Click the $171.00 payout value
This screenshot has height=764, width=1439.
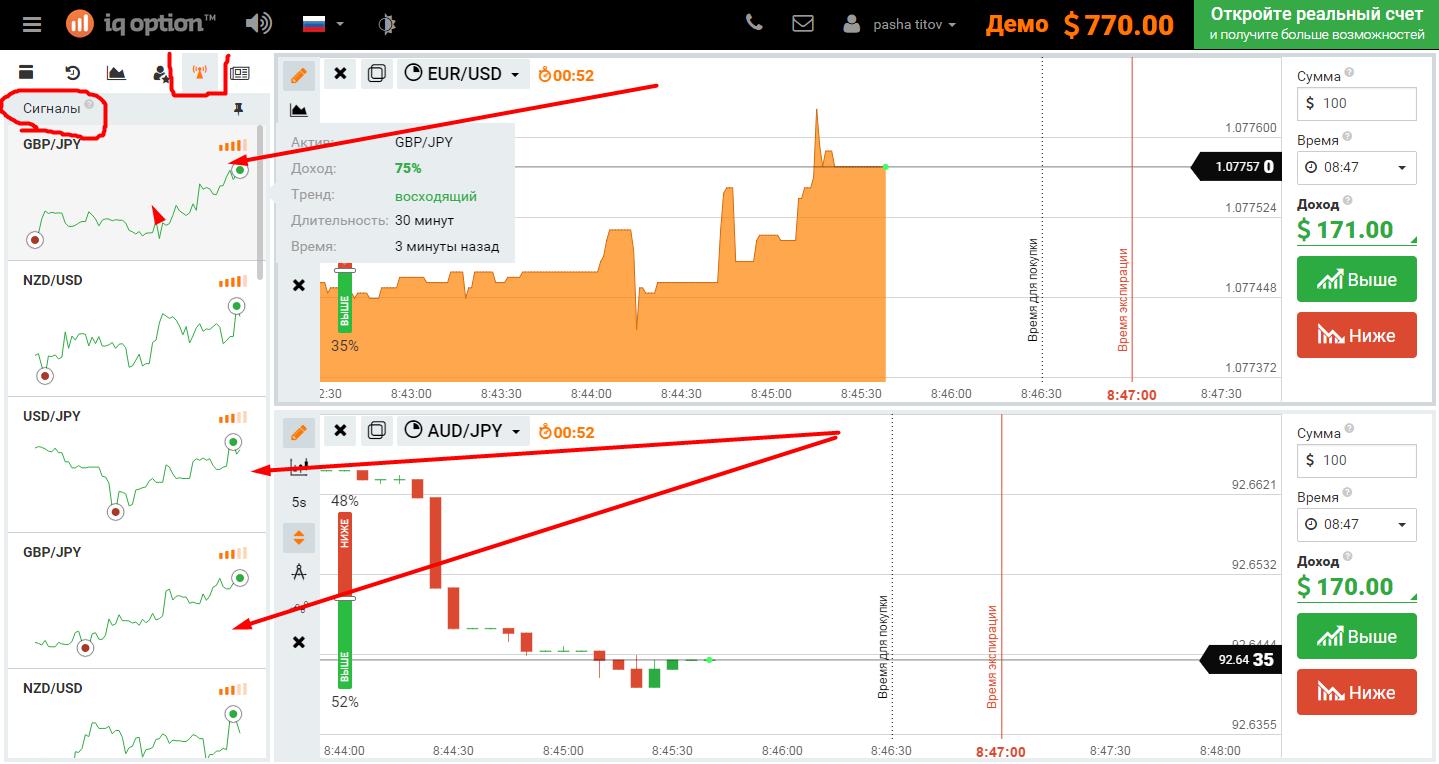(x=1345, y=230)
